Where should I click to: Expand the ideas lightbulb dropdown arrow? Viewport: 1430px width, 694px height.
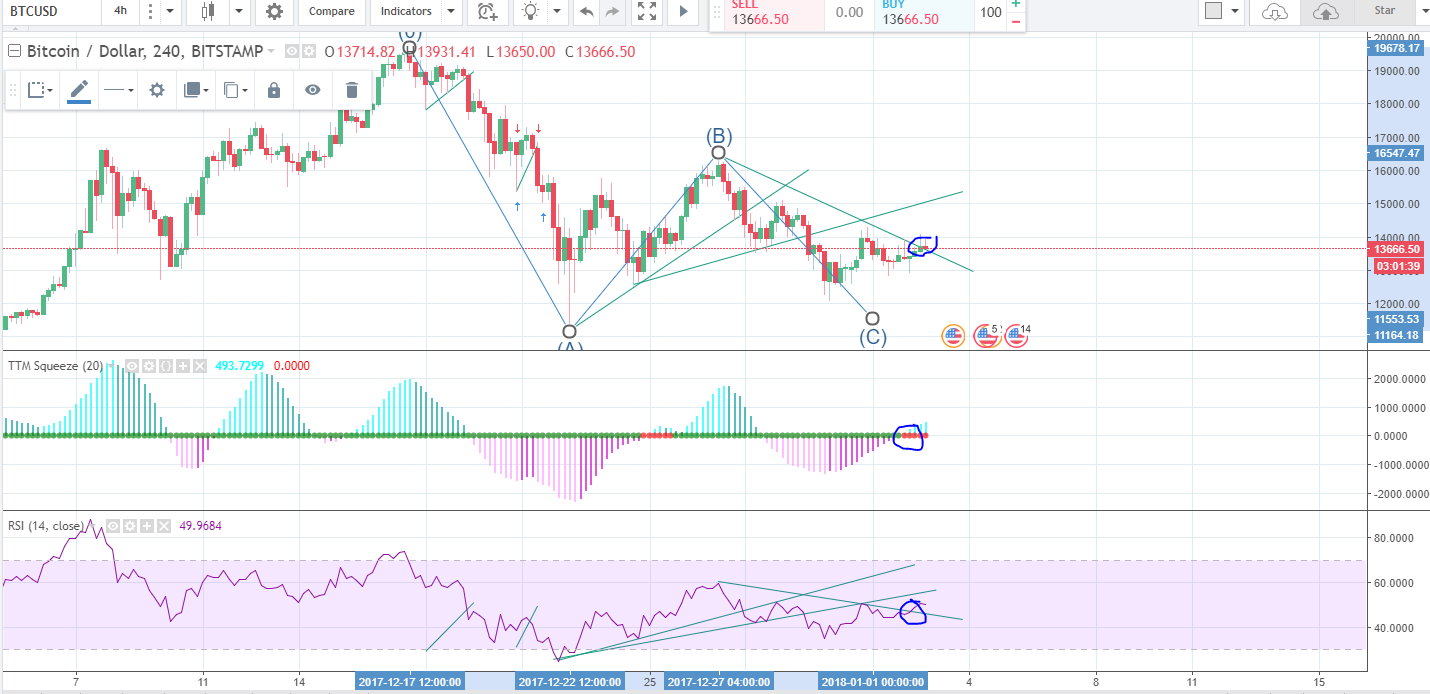(x=559, y=11)
